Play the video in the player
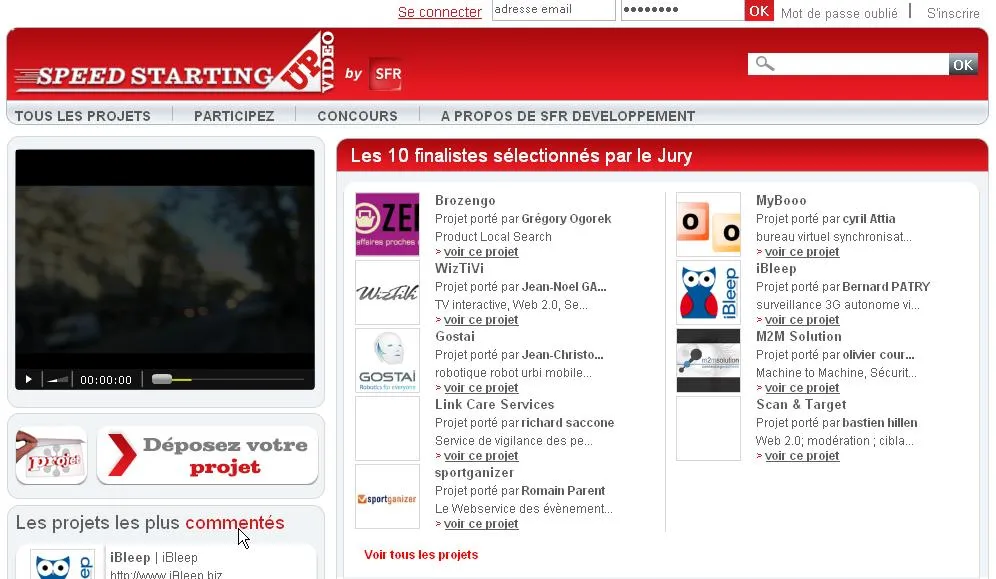996x579 pixels. click(x=28, y=380)
